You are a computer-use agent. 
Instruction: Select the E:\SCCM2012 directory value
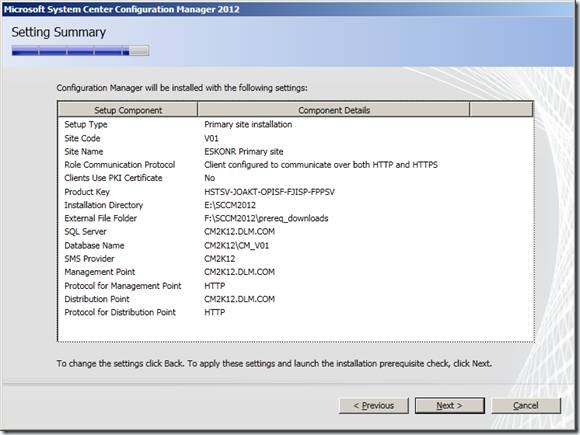[230, 205]
